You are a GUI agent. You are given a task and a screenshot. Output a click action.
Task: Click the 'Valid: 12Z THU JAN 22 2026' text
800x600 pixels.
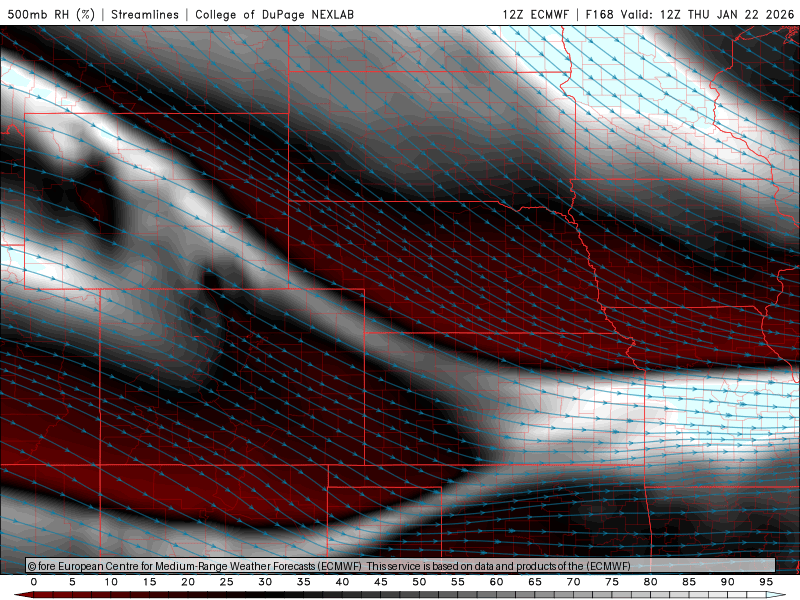click(x=707, y=14)
